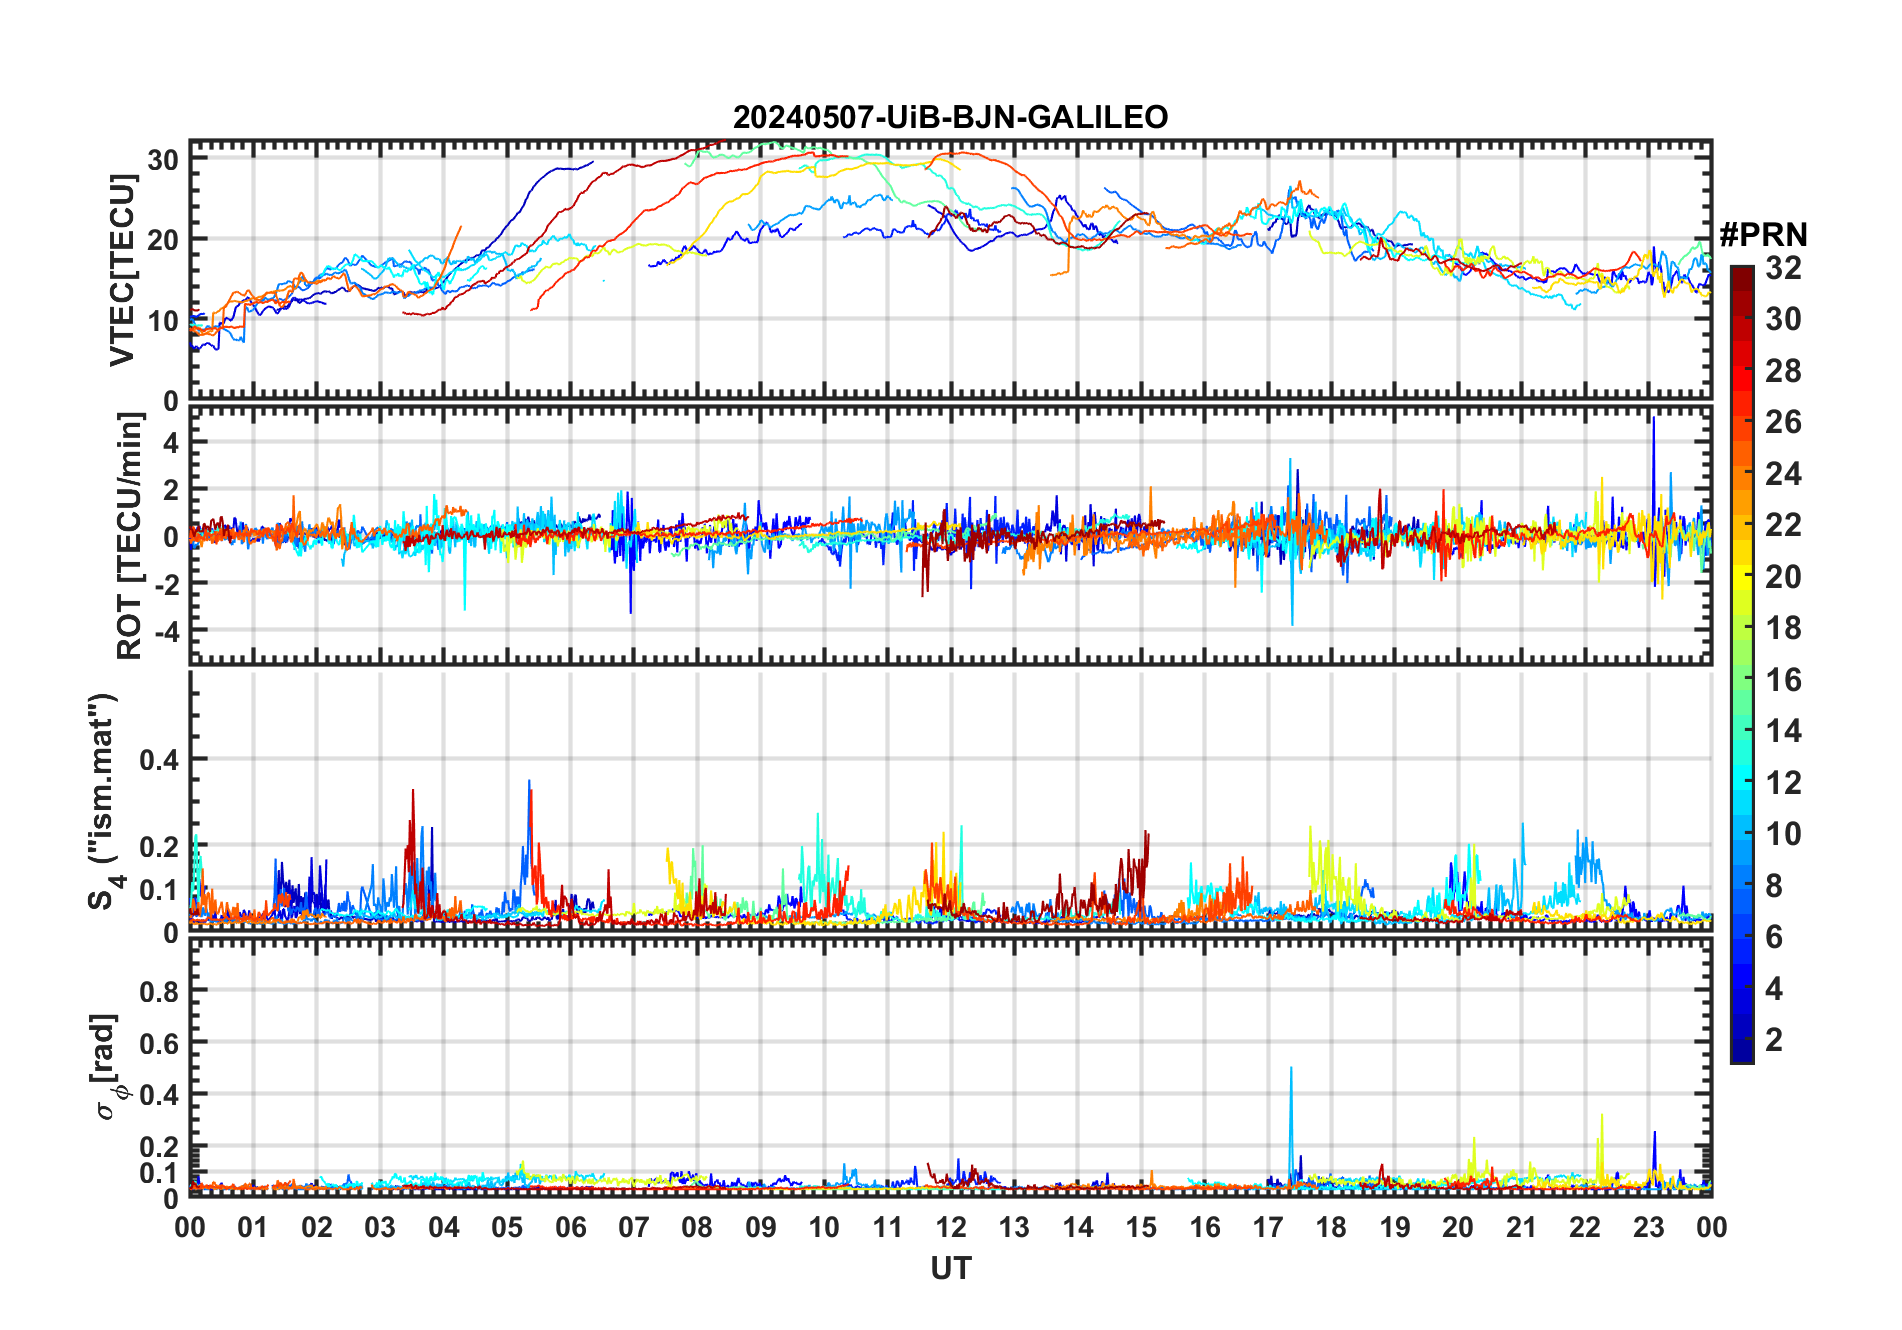Screen dimensions: 1902x1330
Task: Select the σφ axis tick label 0.6
Action: 160,1043
